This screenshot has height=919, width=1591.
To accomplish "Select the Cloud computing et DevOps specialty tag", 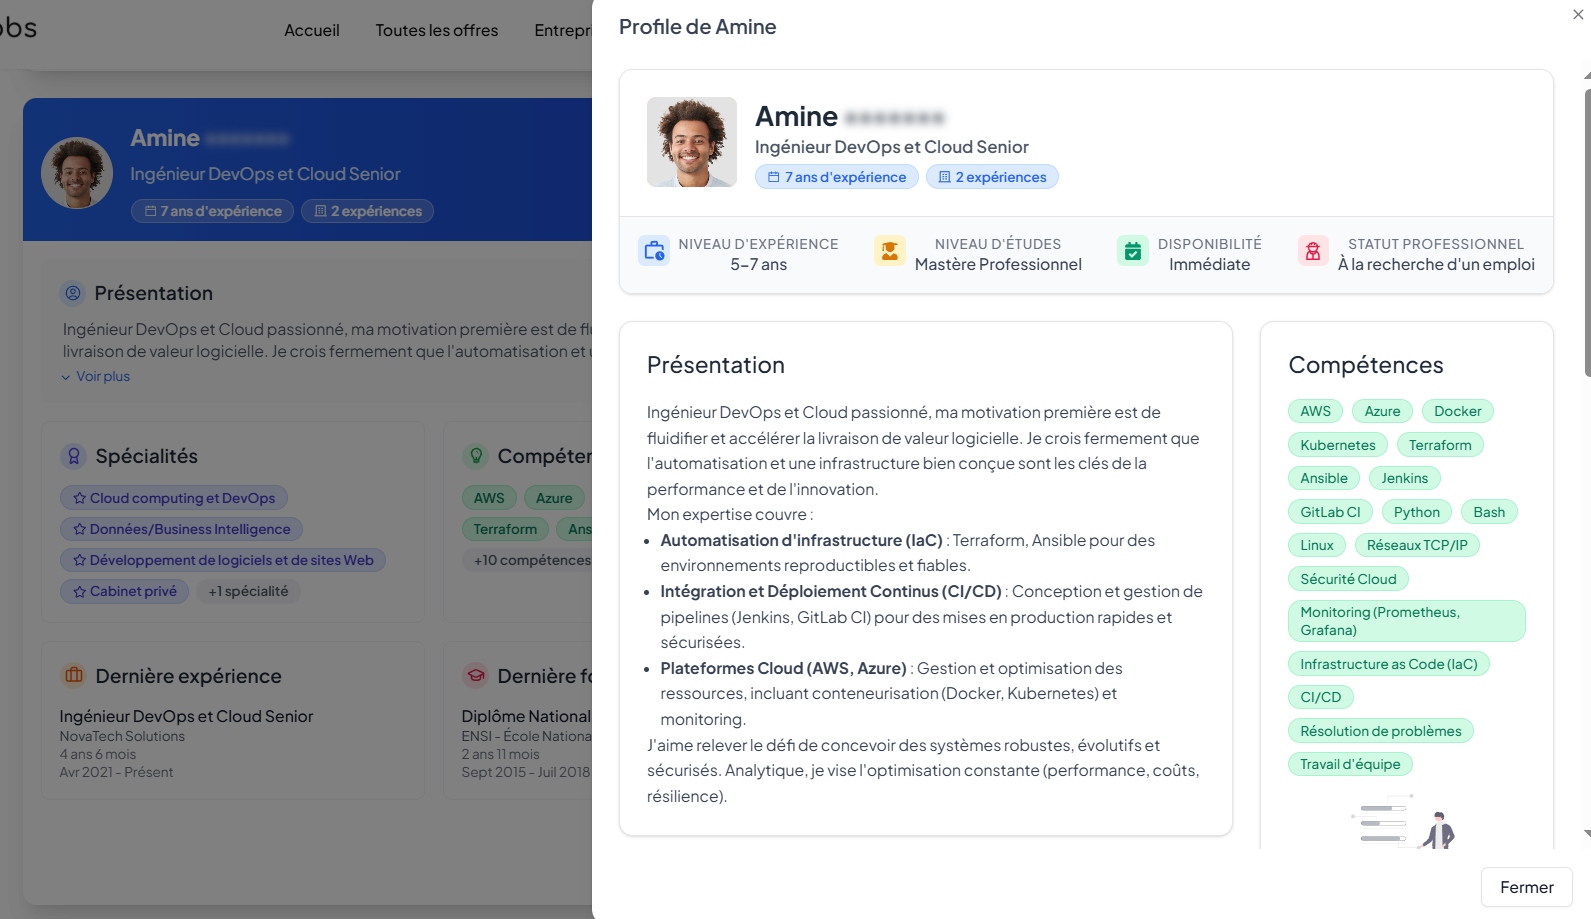I will 174,498.
